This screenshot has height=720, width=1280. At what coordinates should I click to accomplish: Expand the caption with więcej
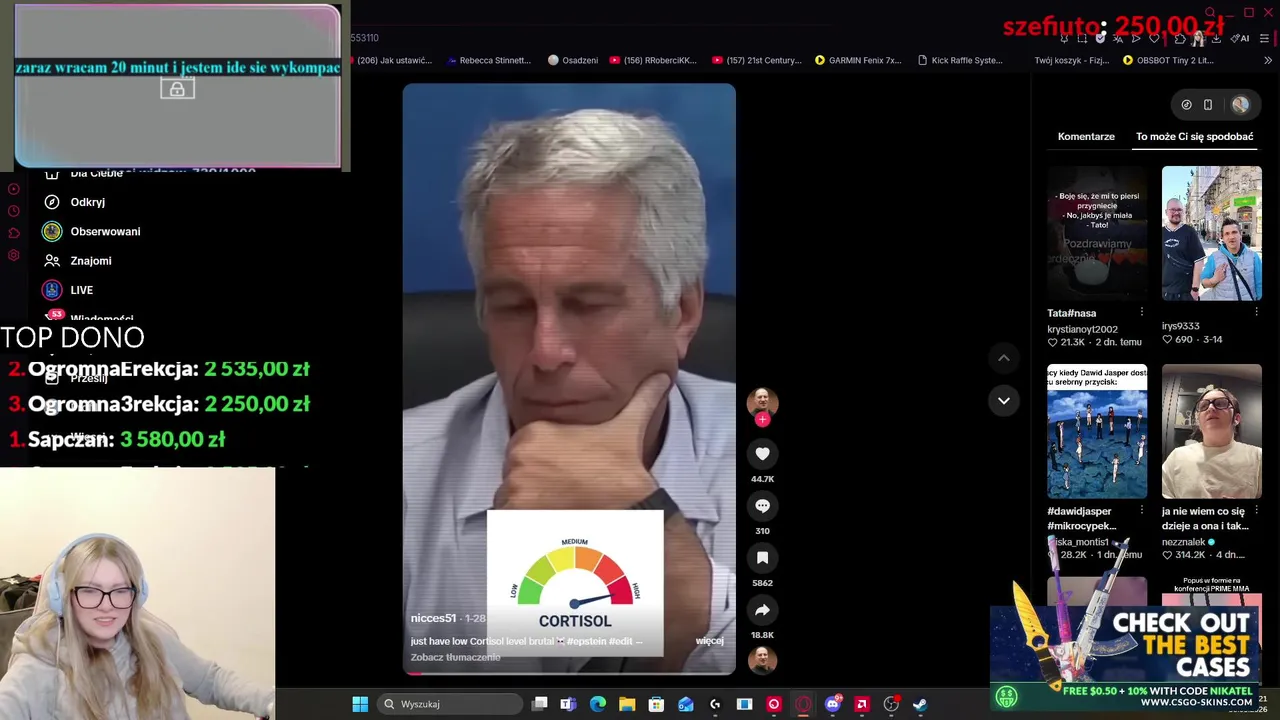coord(709,641)
